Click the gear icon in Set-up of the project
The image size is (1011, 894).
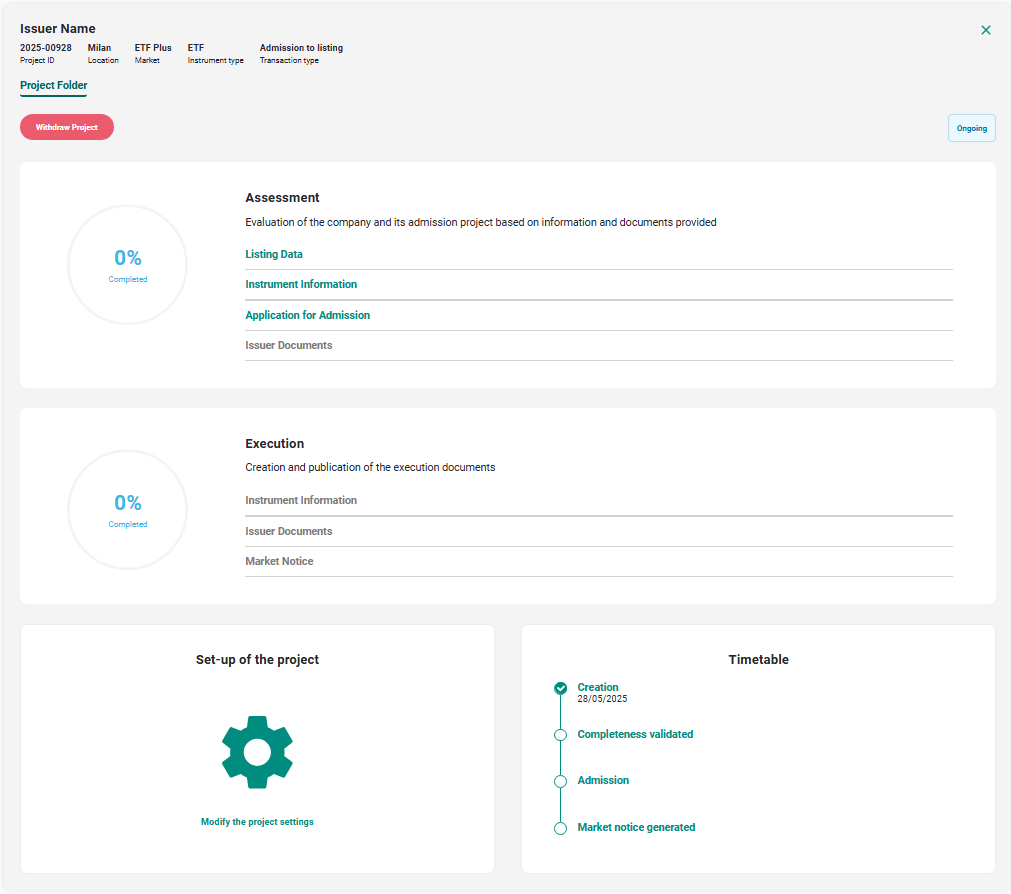[x=257, y=752]
